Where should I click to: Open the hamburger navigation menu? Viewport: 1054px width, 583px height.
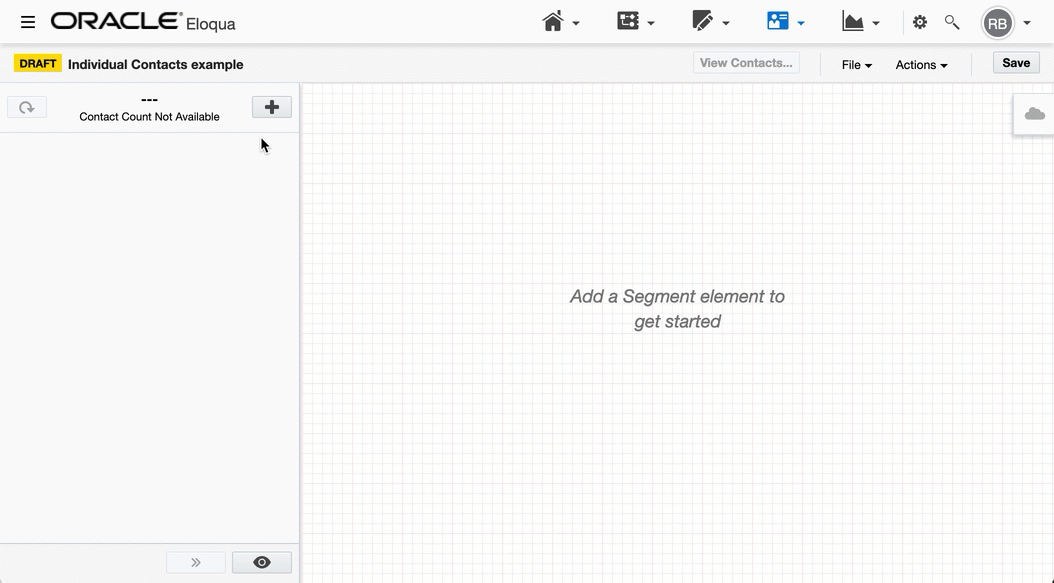coord(28,22)
